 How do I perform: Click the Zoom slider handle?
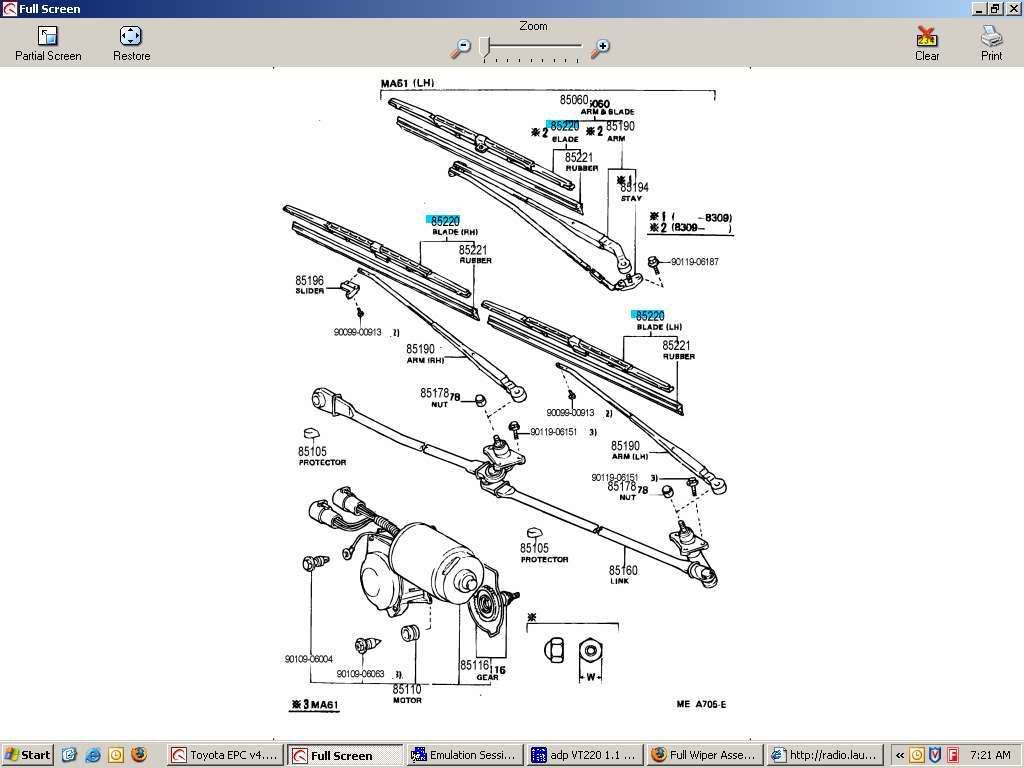point(485,46)
